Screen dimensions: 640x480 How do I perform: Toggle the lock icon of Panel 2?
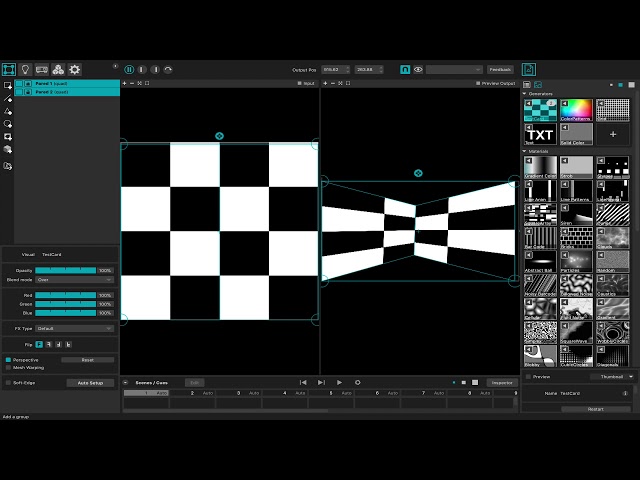point(28,92)
